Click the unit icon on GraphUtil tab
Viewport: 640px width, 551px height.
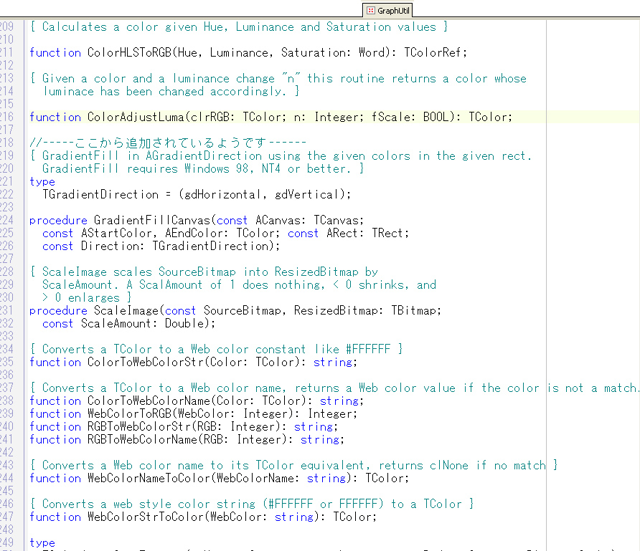(371, 10)
